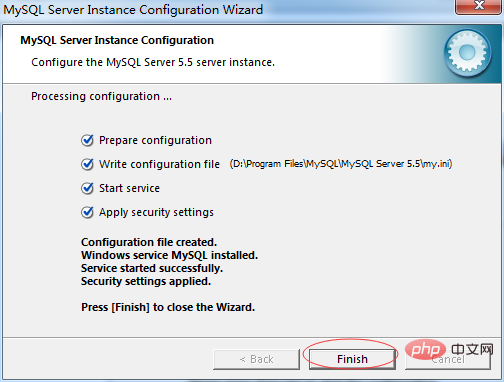504x382 pixels.
Task: Click the Write configuration file checkmark icon
Action: pyautogui.click(x=87, y=164)
